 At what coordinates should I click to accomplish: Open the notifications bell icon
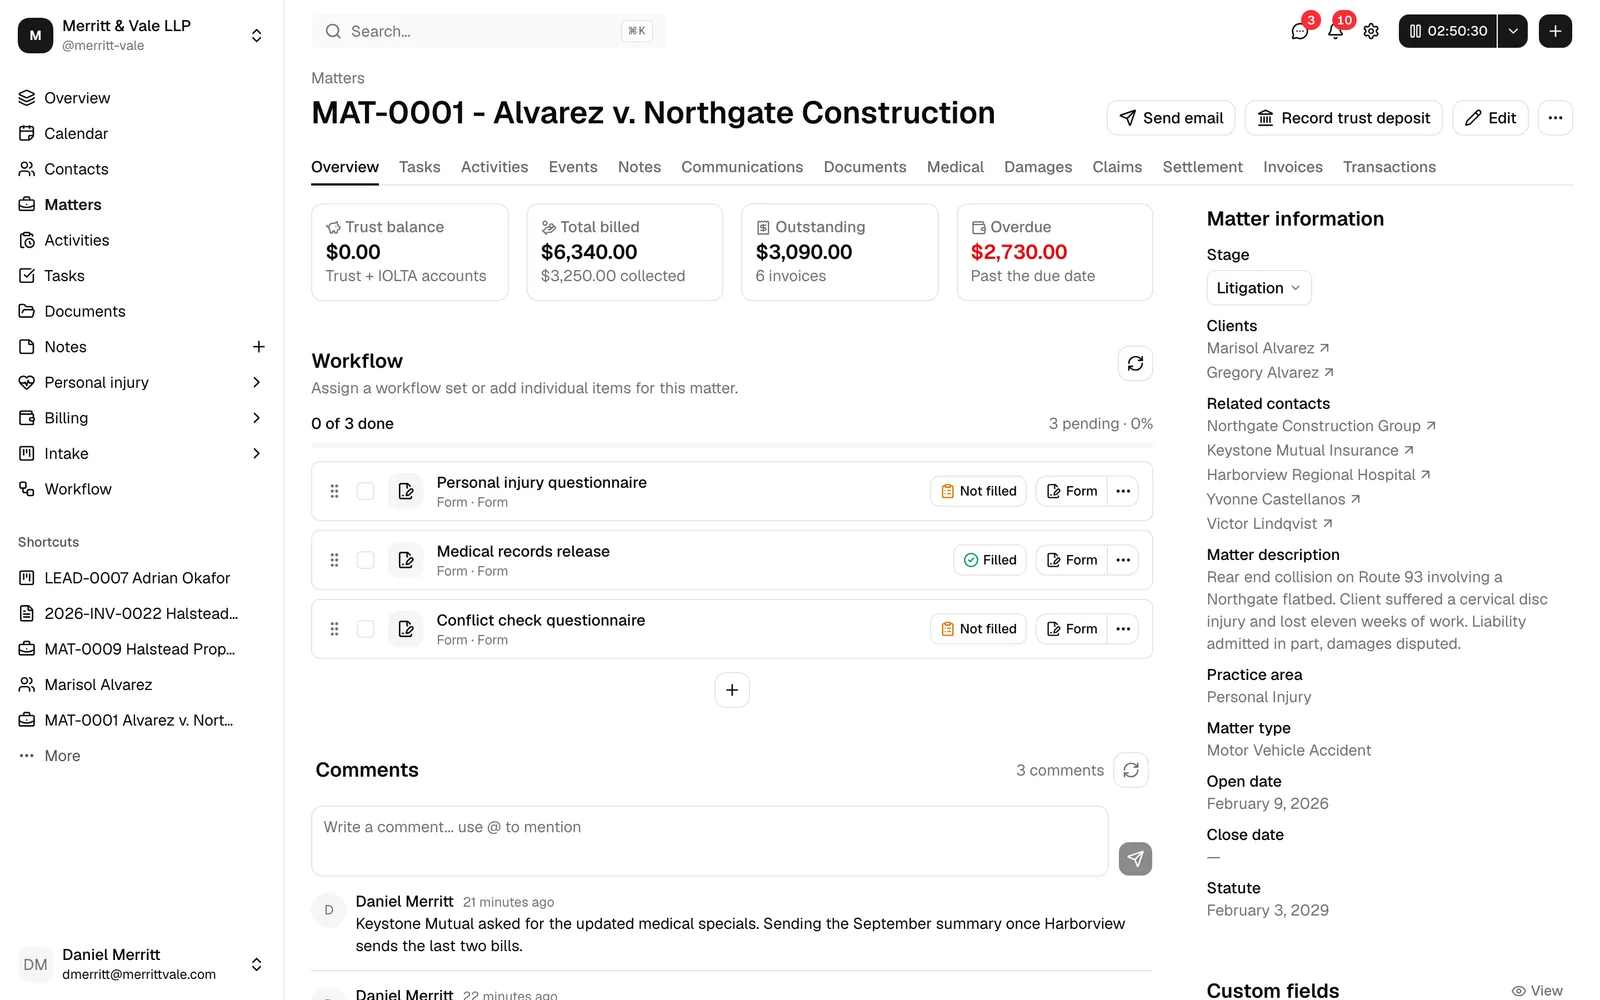click(x=1335, y=31)
